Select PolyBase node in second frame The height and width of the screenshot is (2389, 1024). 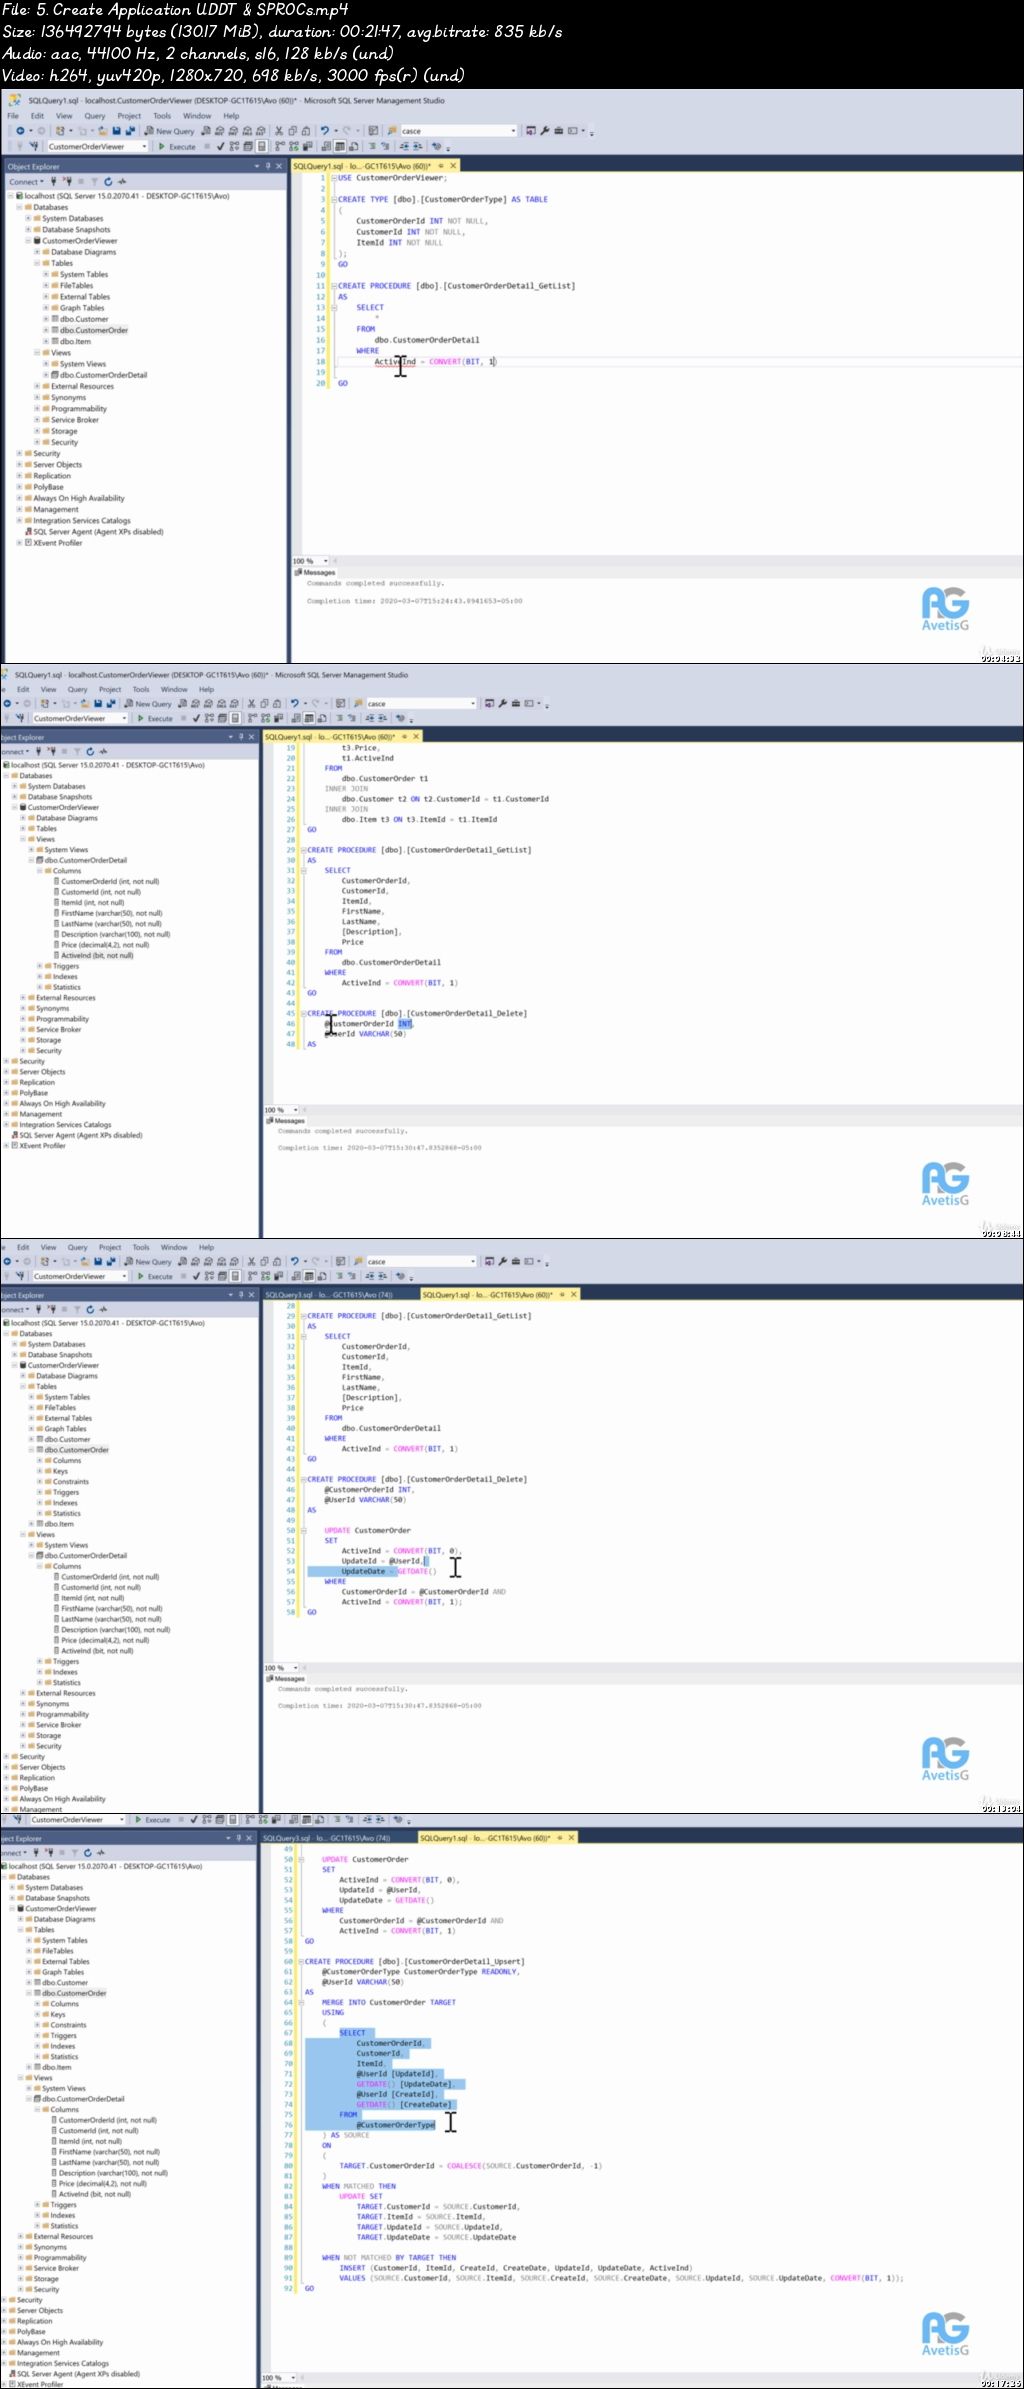pos(28,1093)
